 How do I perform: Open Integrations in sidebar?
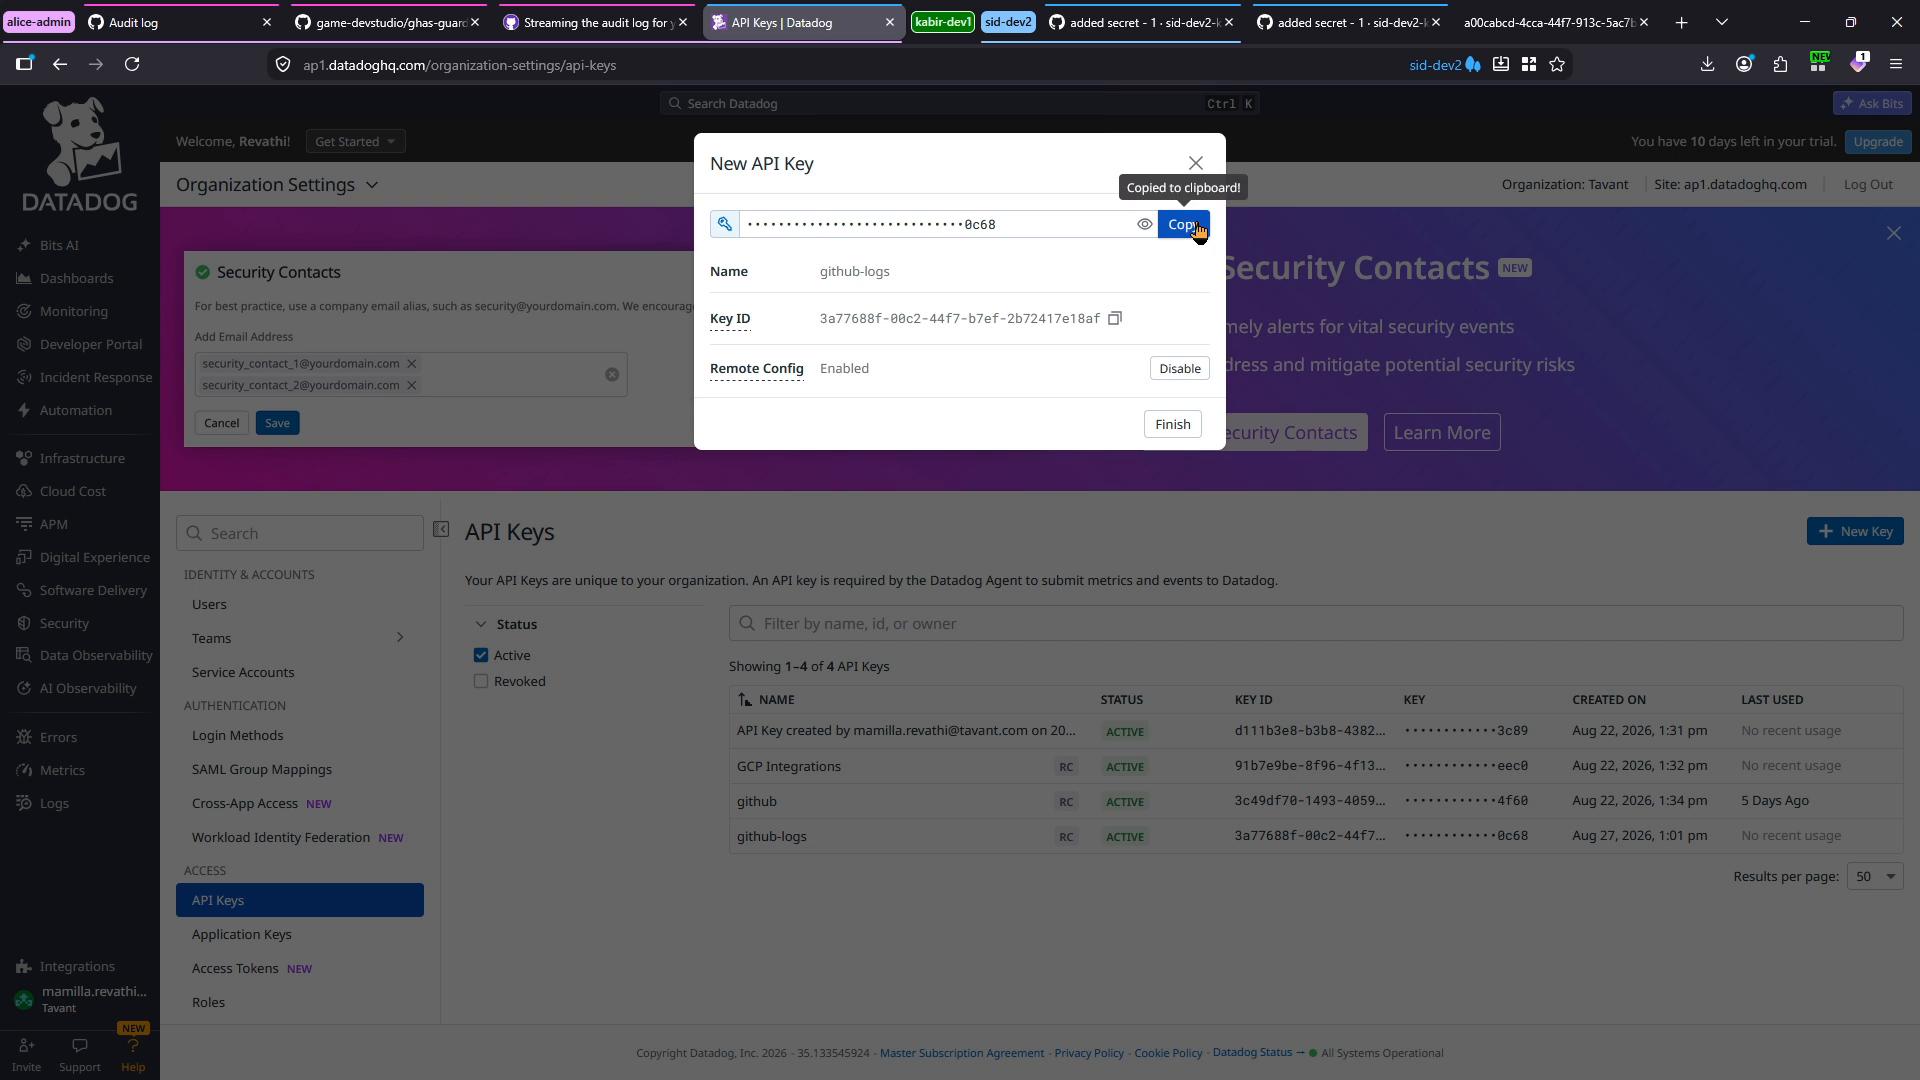pyautogui.click(x=77, y=966)
